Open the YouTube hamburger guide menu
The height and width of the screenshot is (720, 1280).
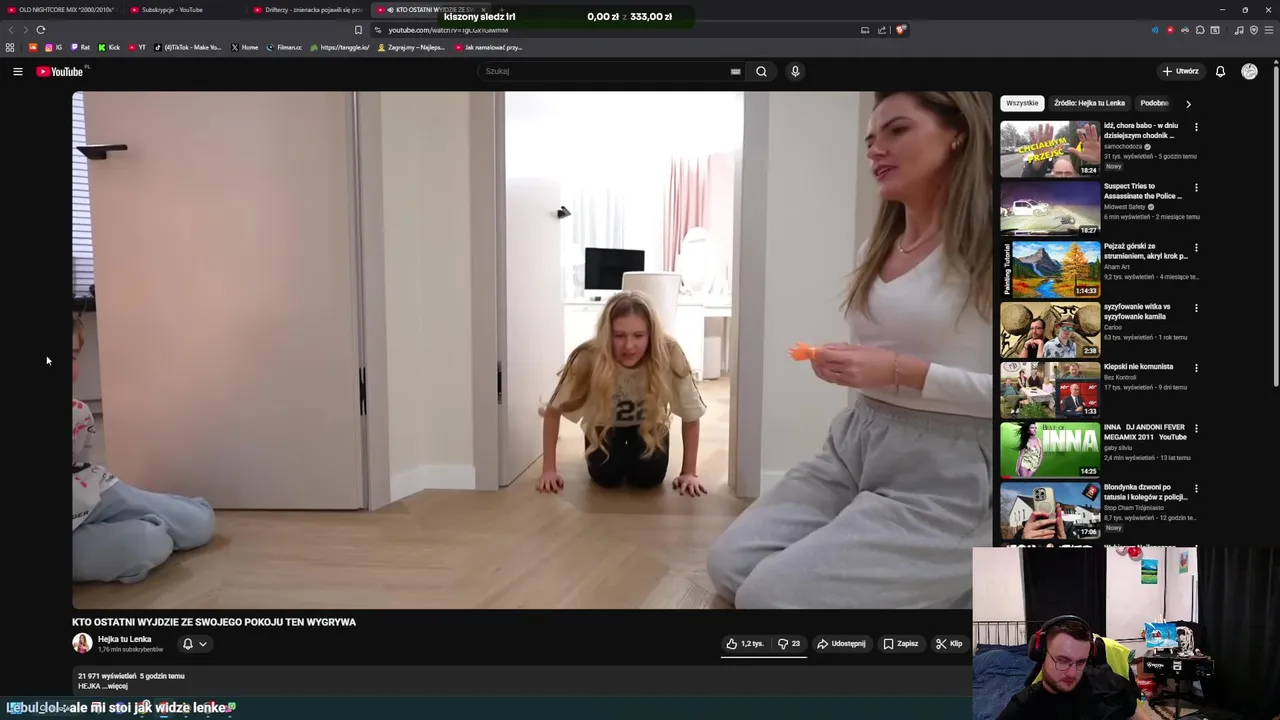click(x=17, y=71)
